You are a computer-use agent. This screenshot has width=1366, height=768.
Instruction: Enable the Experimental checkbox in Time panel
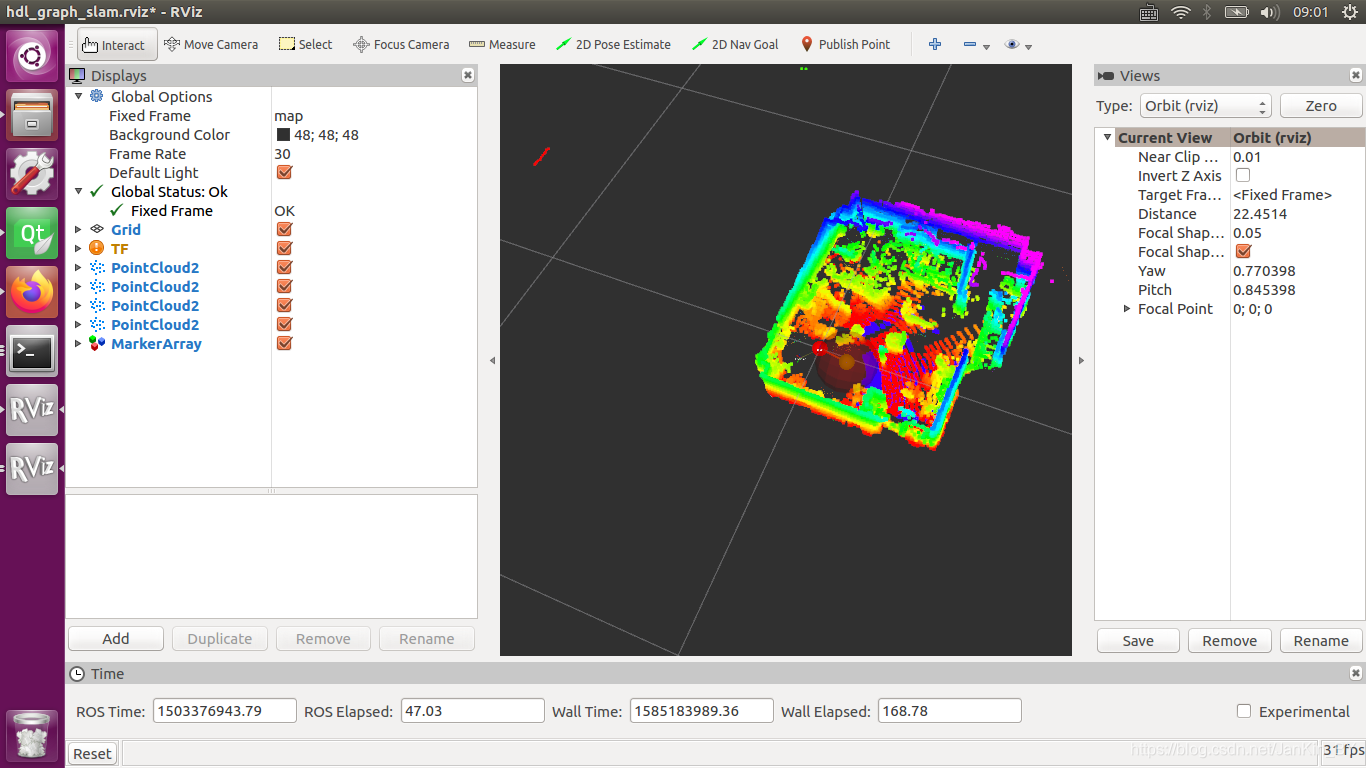click(1243, 711)
